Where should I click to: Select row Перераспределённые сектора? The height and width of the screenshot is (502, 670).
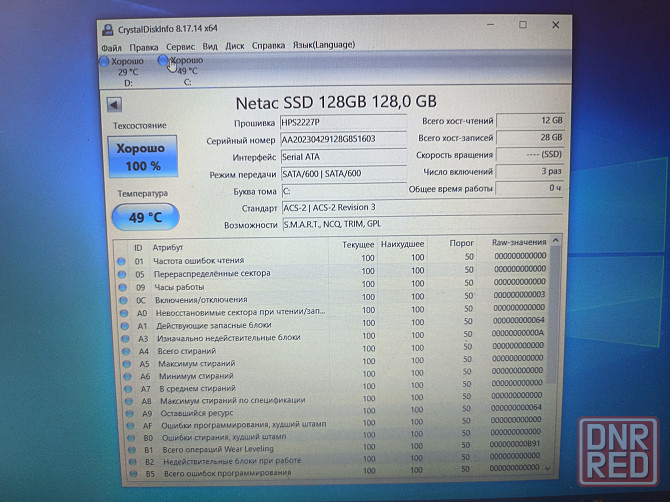[332, 271]
